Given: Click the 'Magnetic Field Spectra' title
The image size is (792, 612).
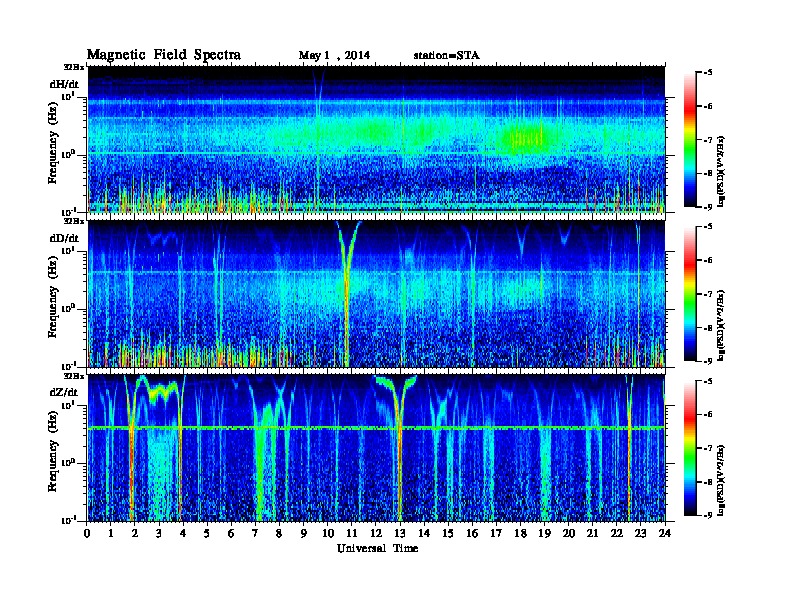Looking at the screenshot, I should point(164,55).
